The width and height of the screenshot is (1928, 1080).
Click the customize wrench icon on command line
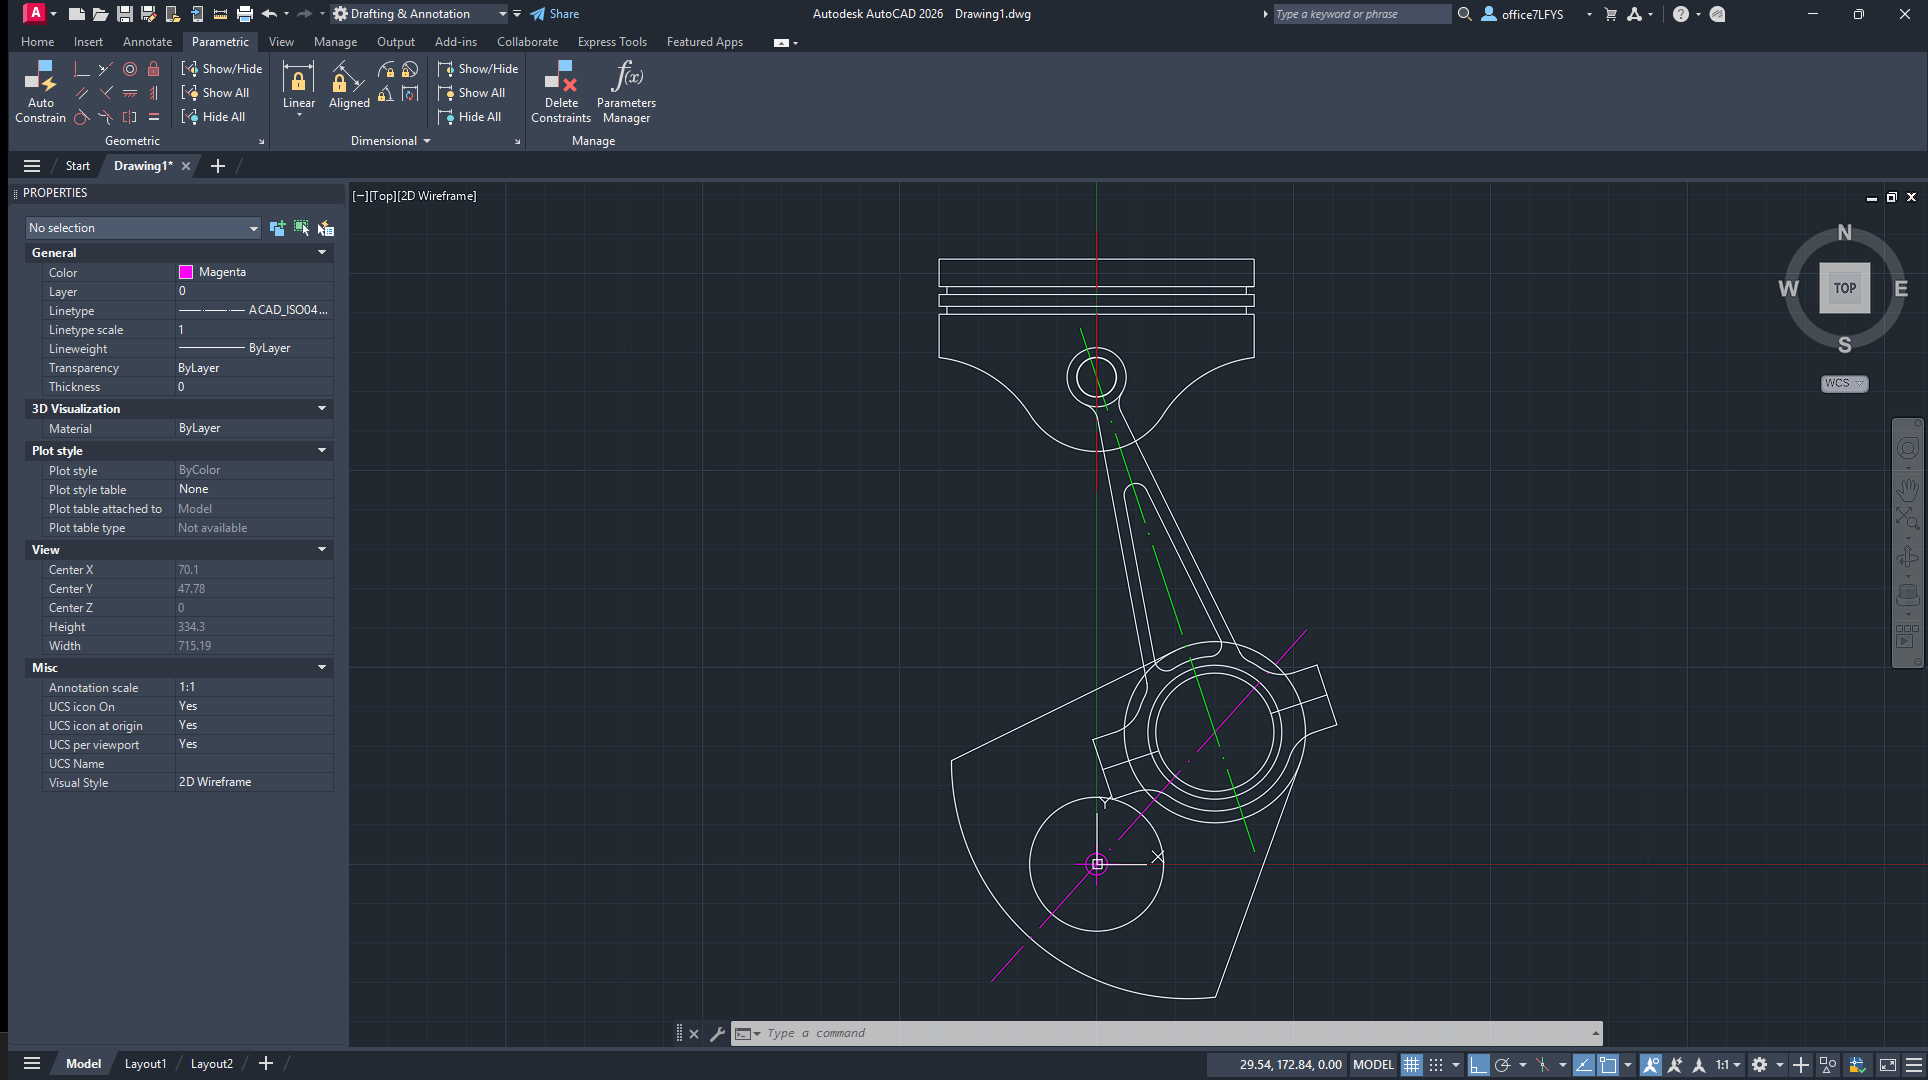717,1034
